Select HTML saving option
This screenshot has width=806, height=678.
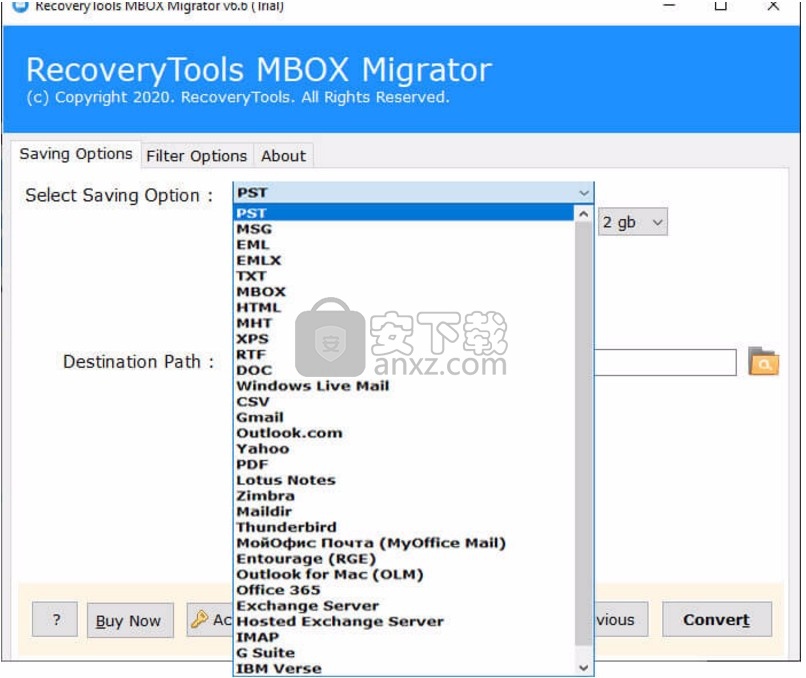(404, 307)
